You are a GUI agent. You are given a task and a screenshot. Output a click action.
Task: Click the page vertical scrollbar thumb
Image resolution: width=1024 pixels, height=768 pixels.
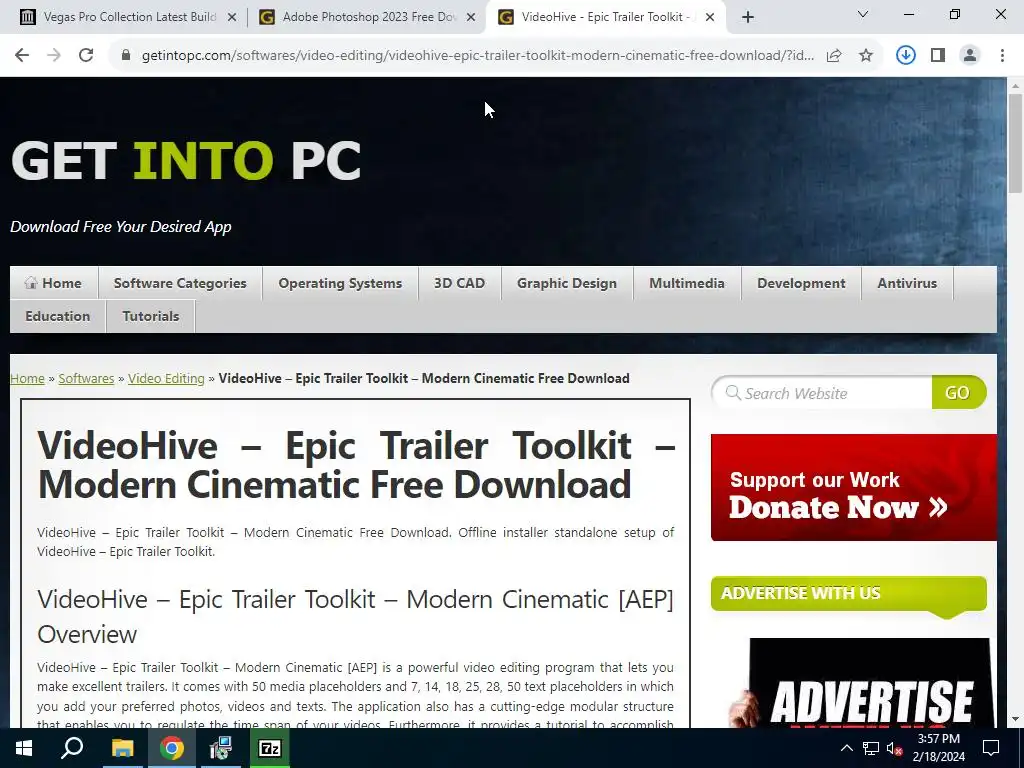(x=1015, y=143)
